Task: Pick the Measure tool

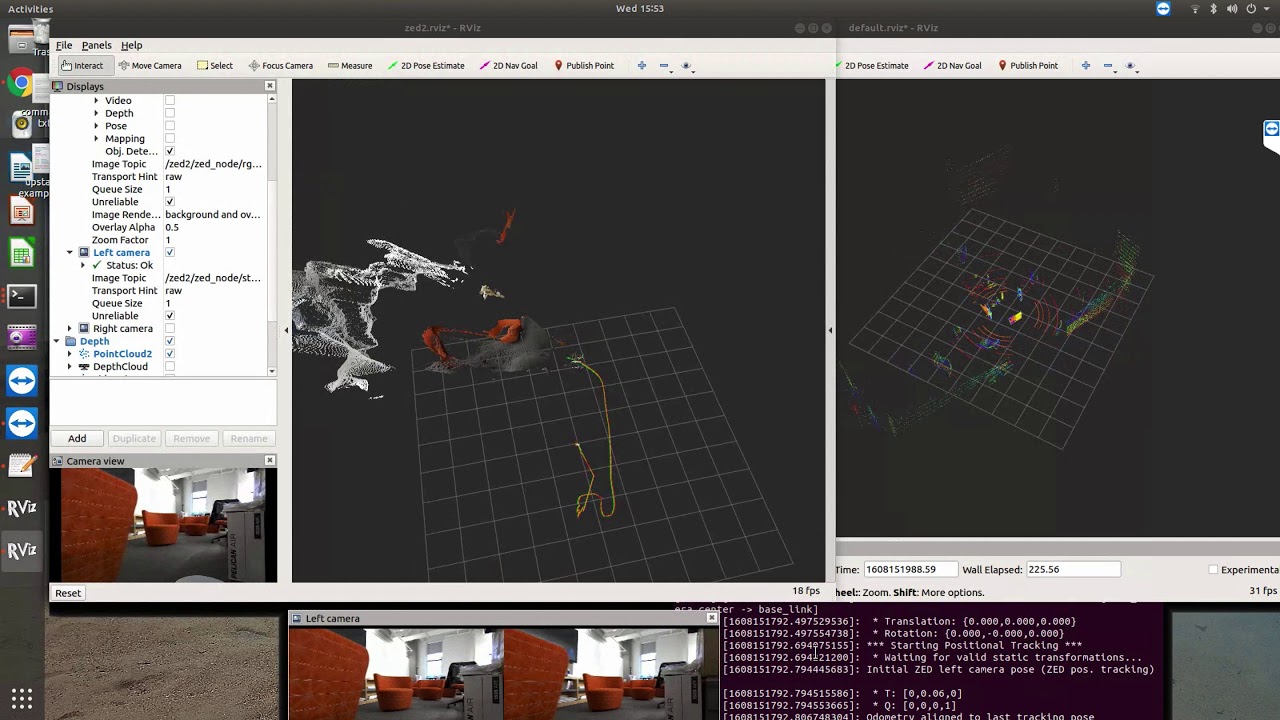Action: coord(349,65)
